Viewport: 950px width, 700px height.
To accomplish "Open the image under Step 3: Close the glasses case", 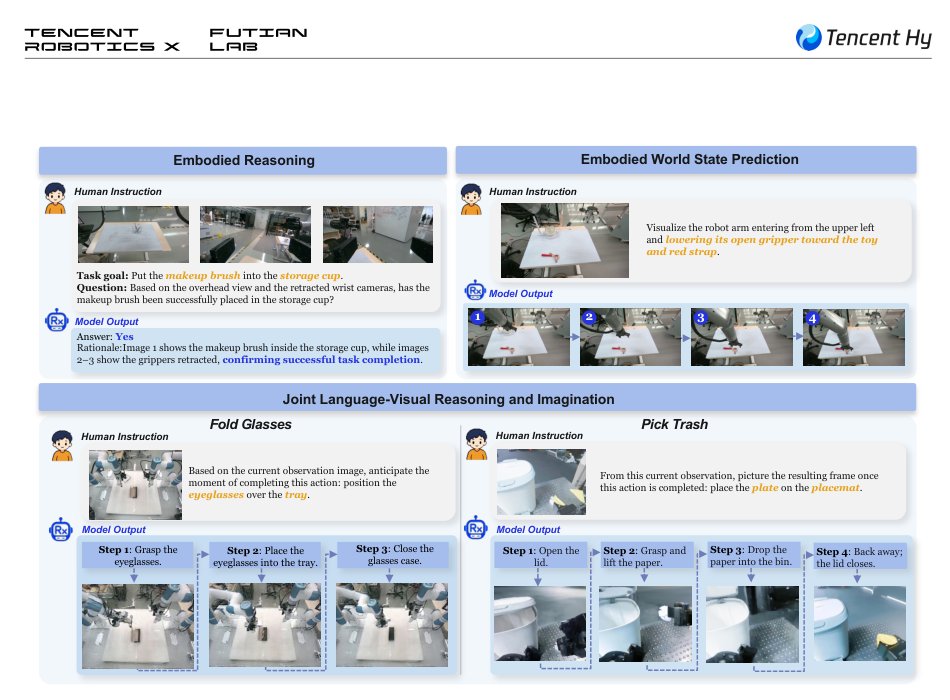I will 392,625.
